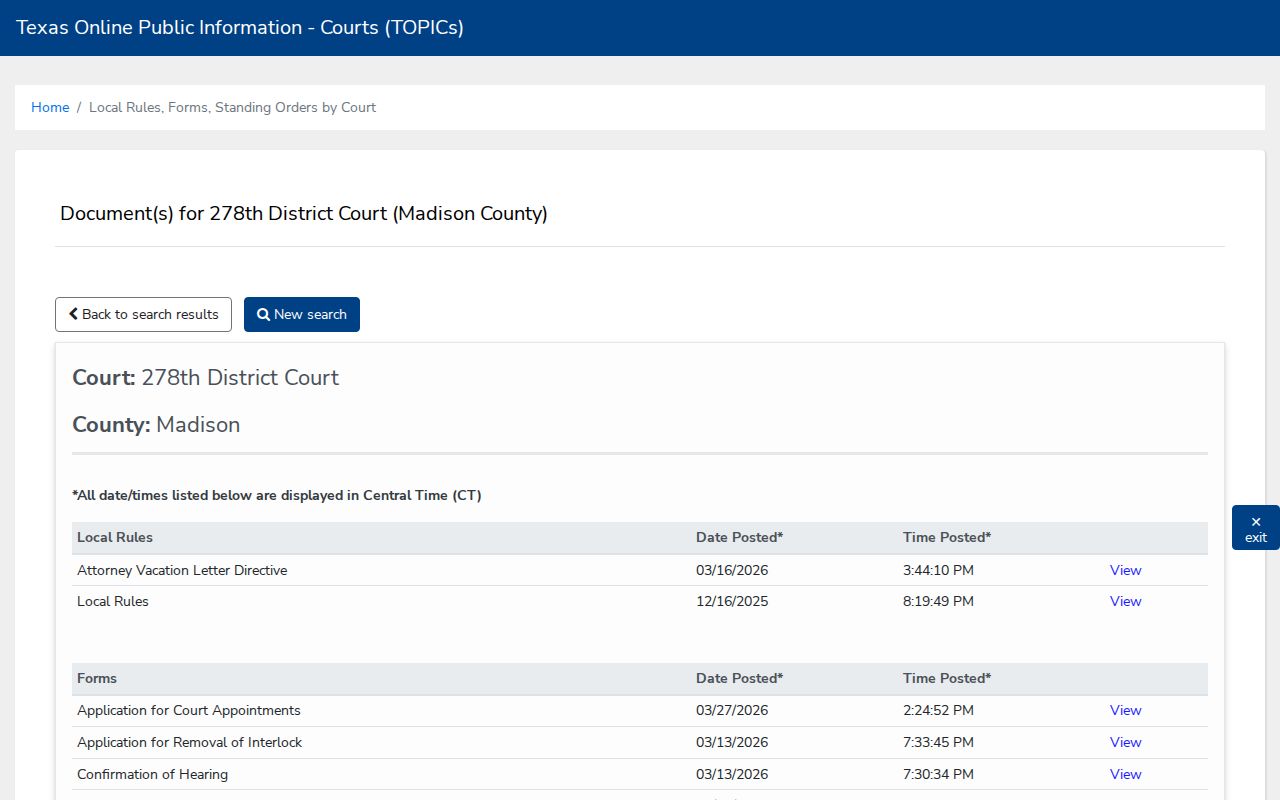1280x800 pixels.
Task: Click 'Application for Removal of Interlock' text
Action: (x=190, y=742)
